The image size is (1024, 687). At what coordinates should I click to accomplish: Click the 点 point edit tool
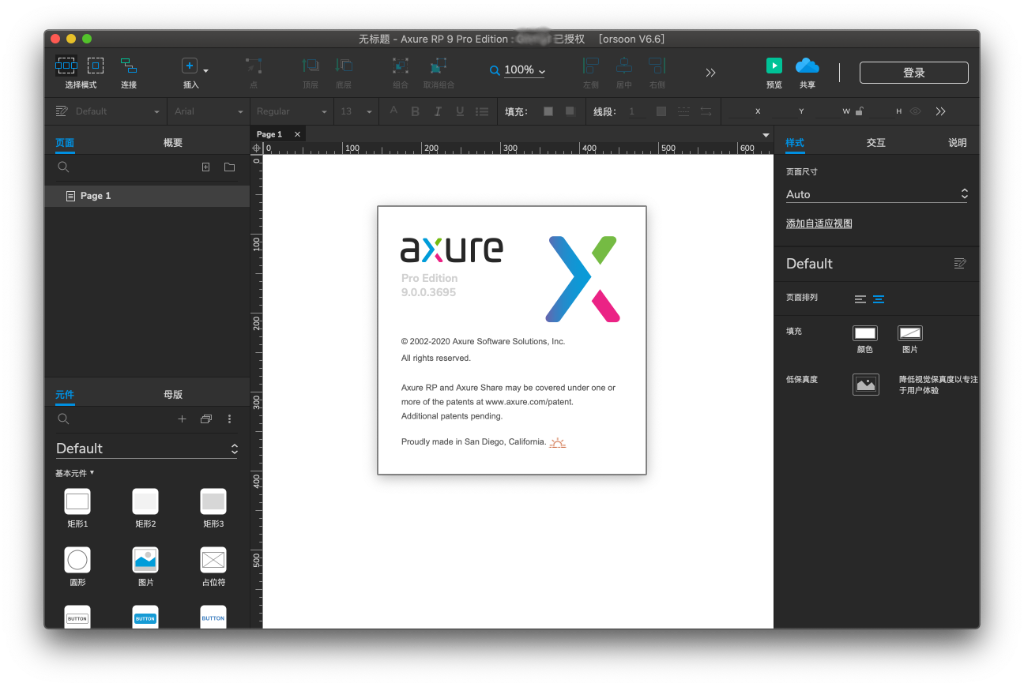click(253, 65)
